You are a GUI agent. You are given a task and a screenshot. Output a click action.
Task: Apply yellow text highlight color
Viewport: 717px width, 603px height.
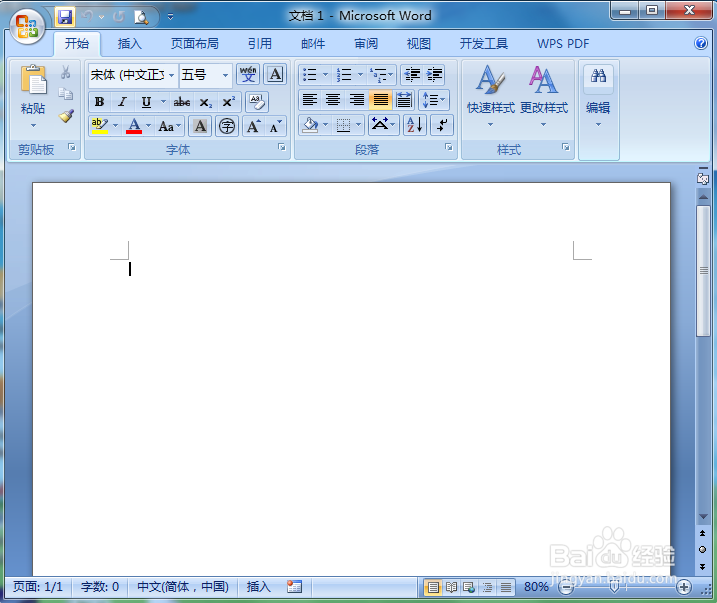[100, 126]
